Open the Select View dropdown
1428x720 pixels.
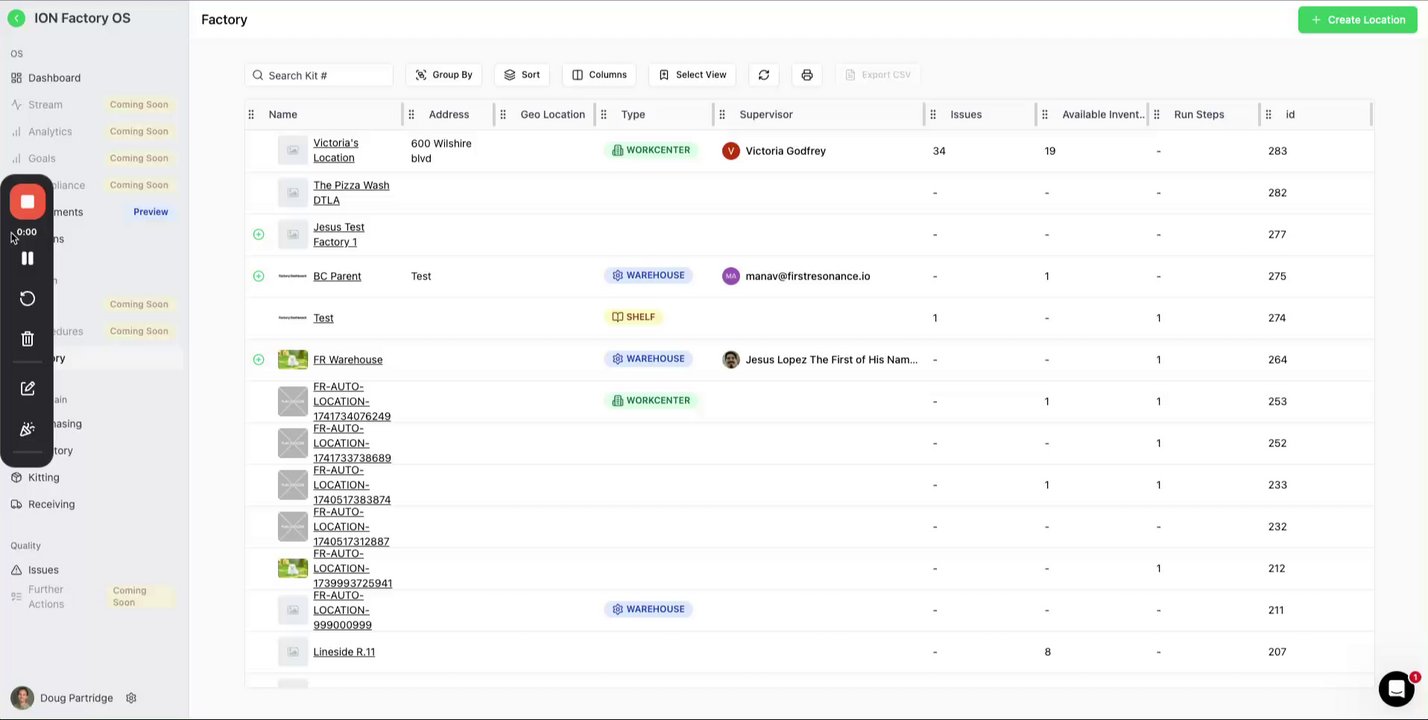click(692, 75)
